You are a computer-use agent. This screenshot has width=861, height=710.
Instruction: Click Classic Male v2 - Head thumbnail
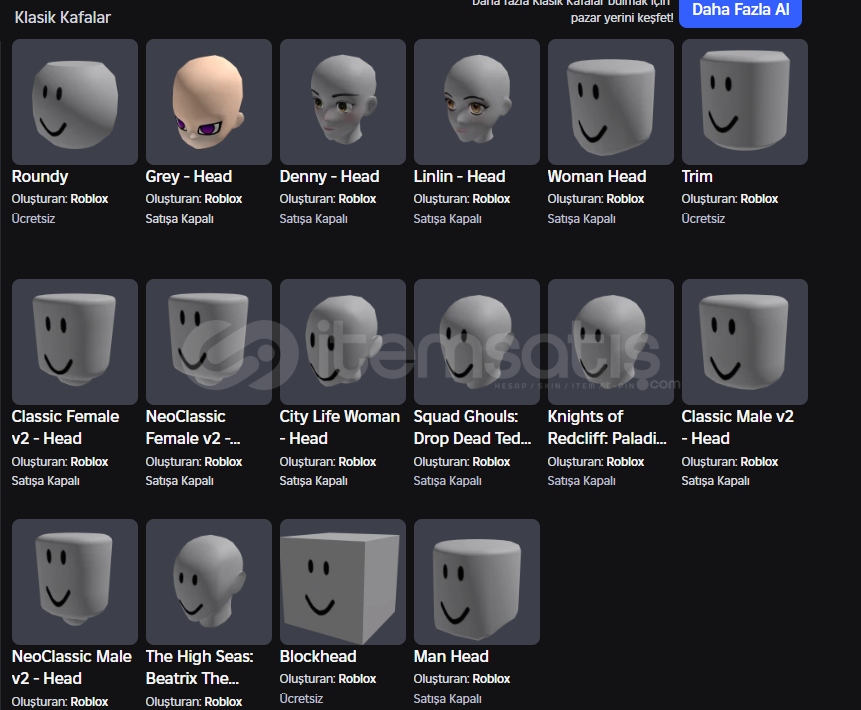click(x=745, y=342)
